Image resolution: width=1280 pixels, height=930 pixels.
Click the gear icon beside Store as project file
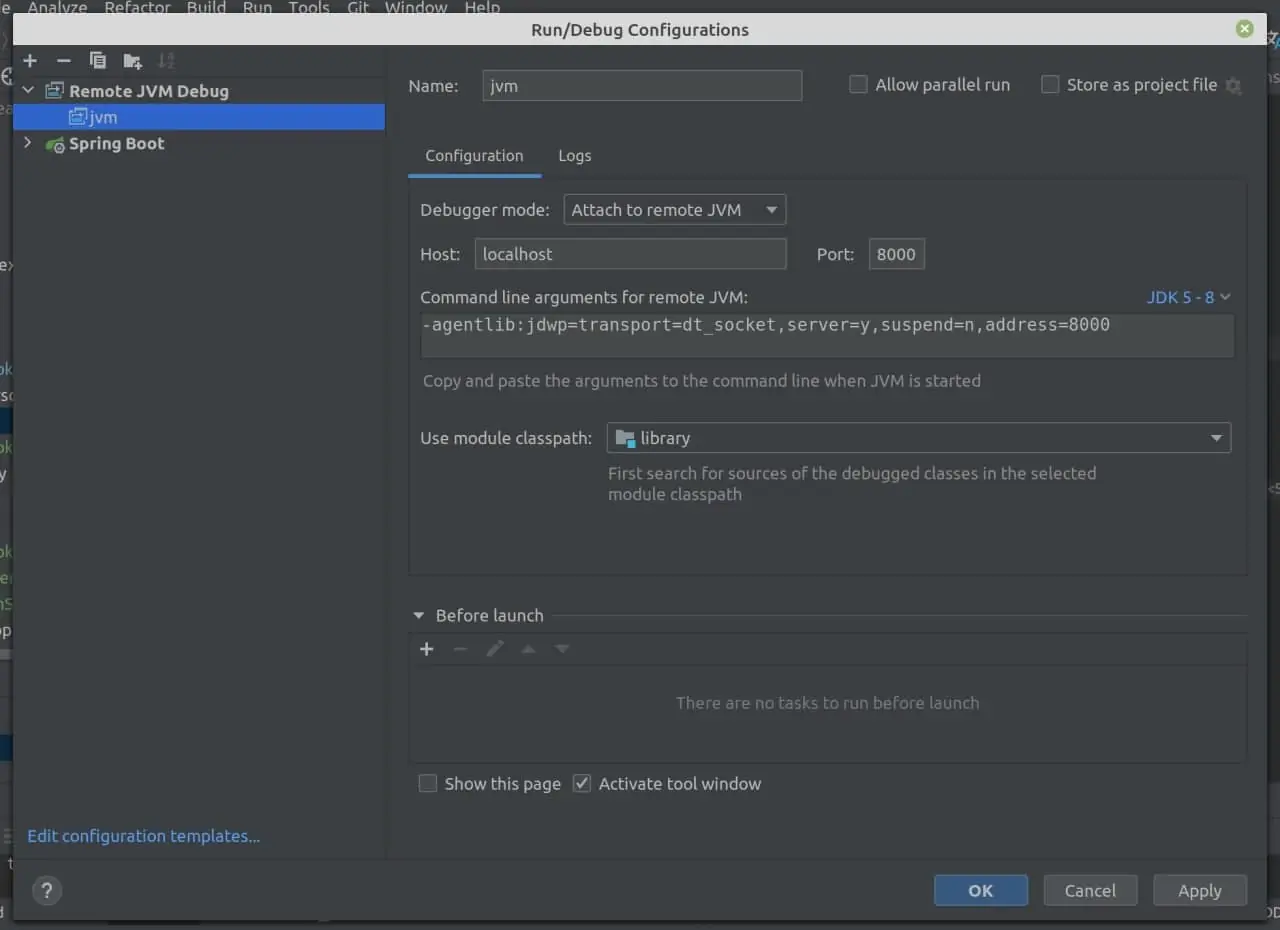[x=1234, y=86]
